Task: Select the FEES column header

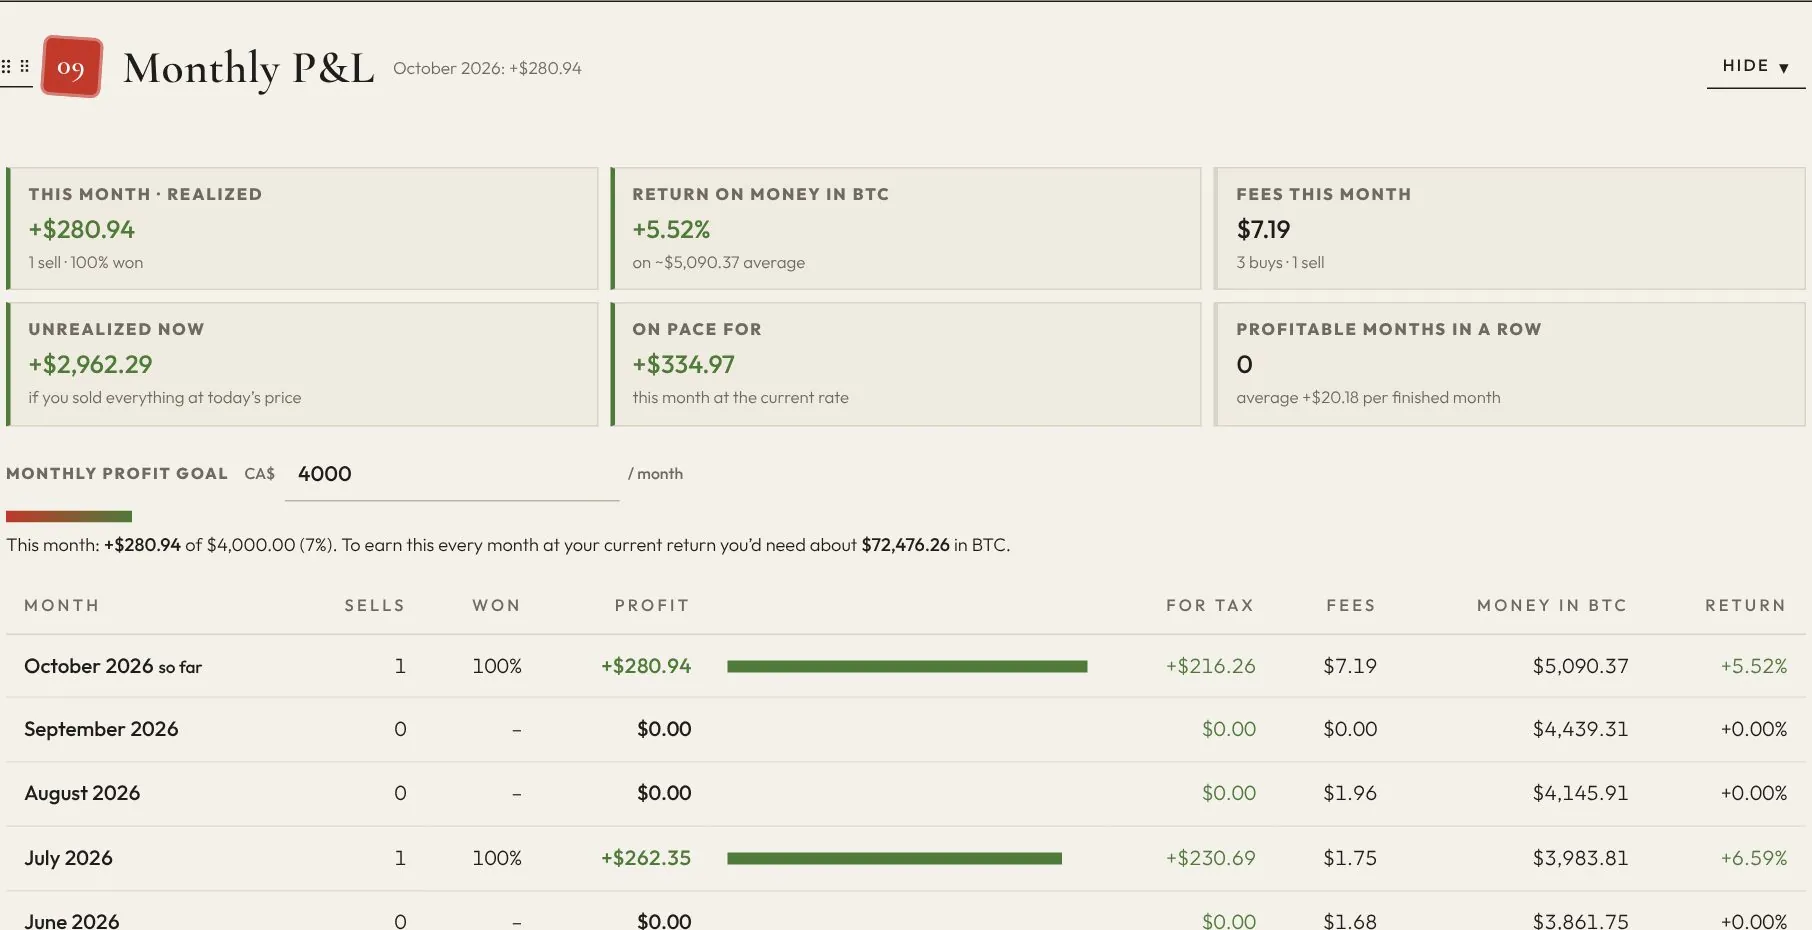Action: click(1351, 605)
